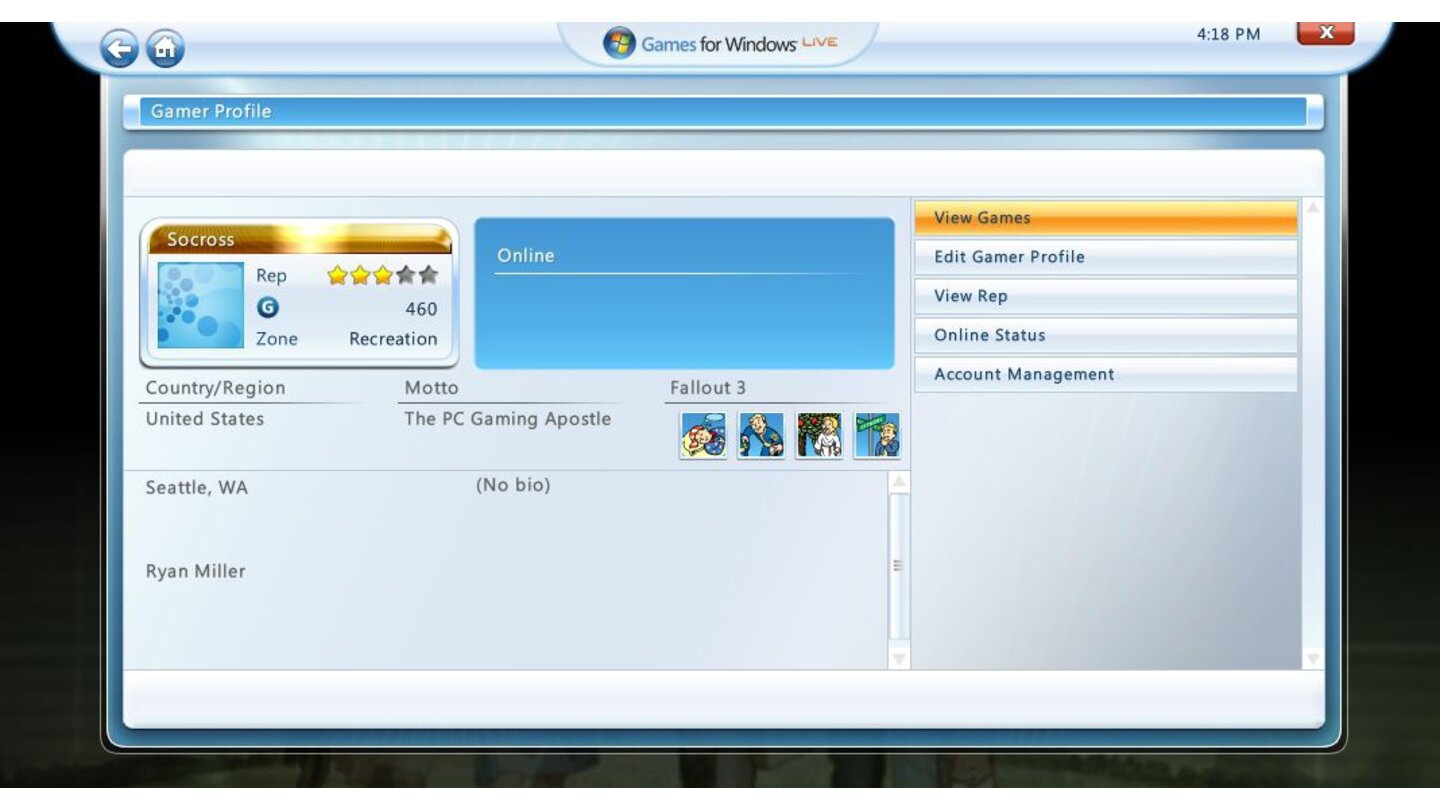This screenshot has height=810, width=1440.
Task: Click the 'United States' country value
Action: (205, 419)
